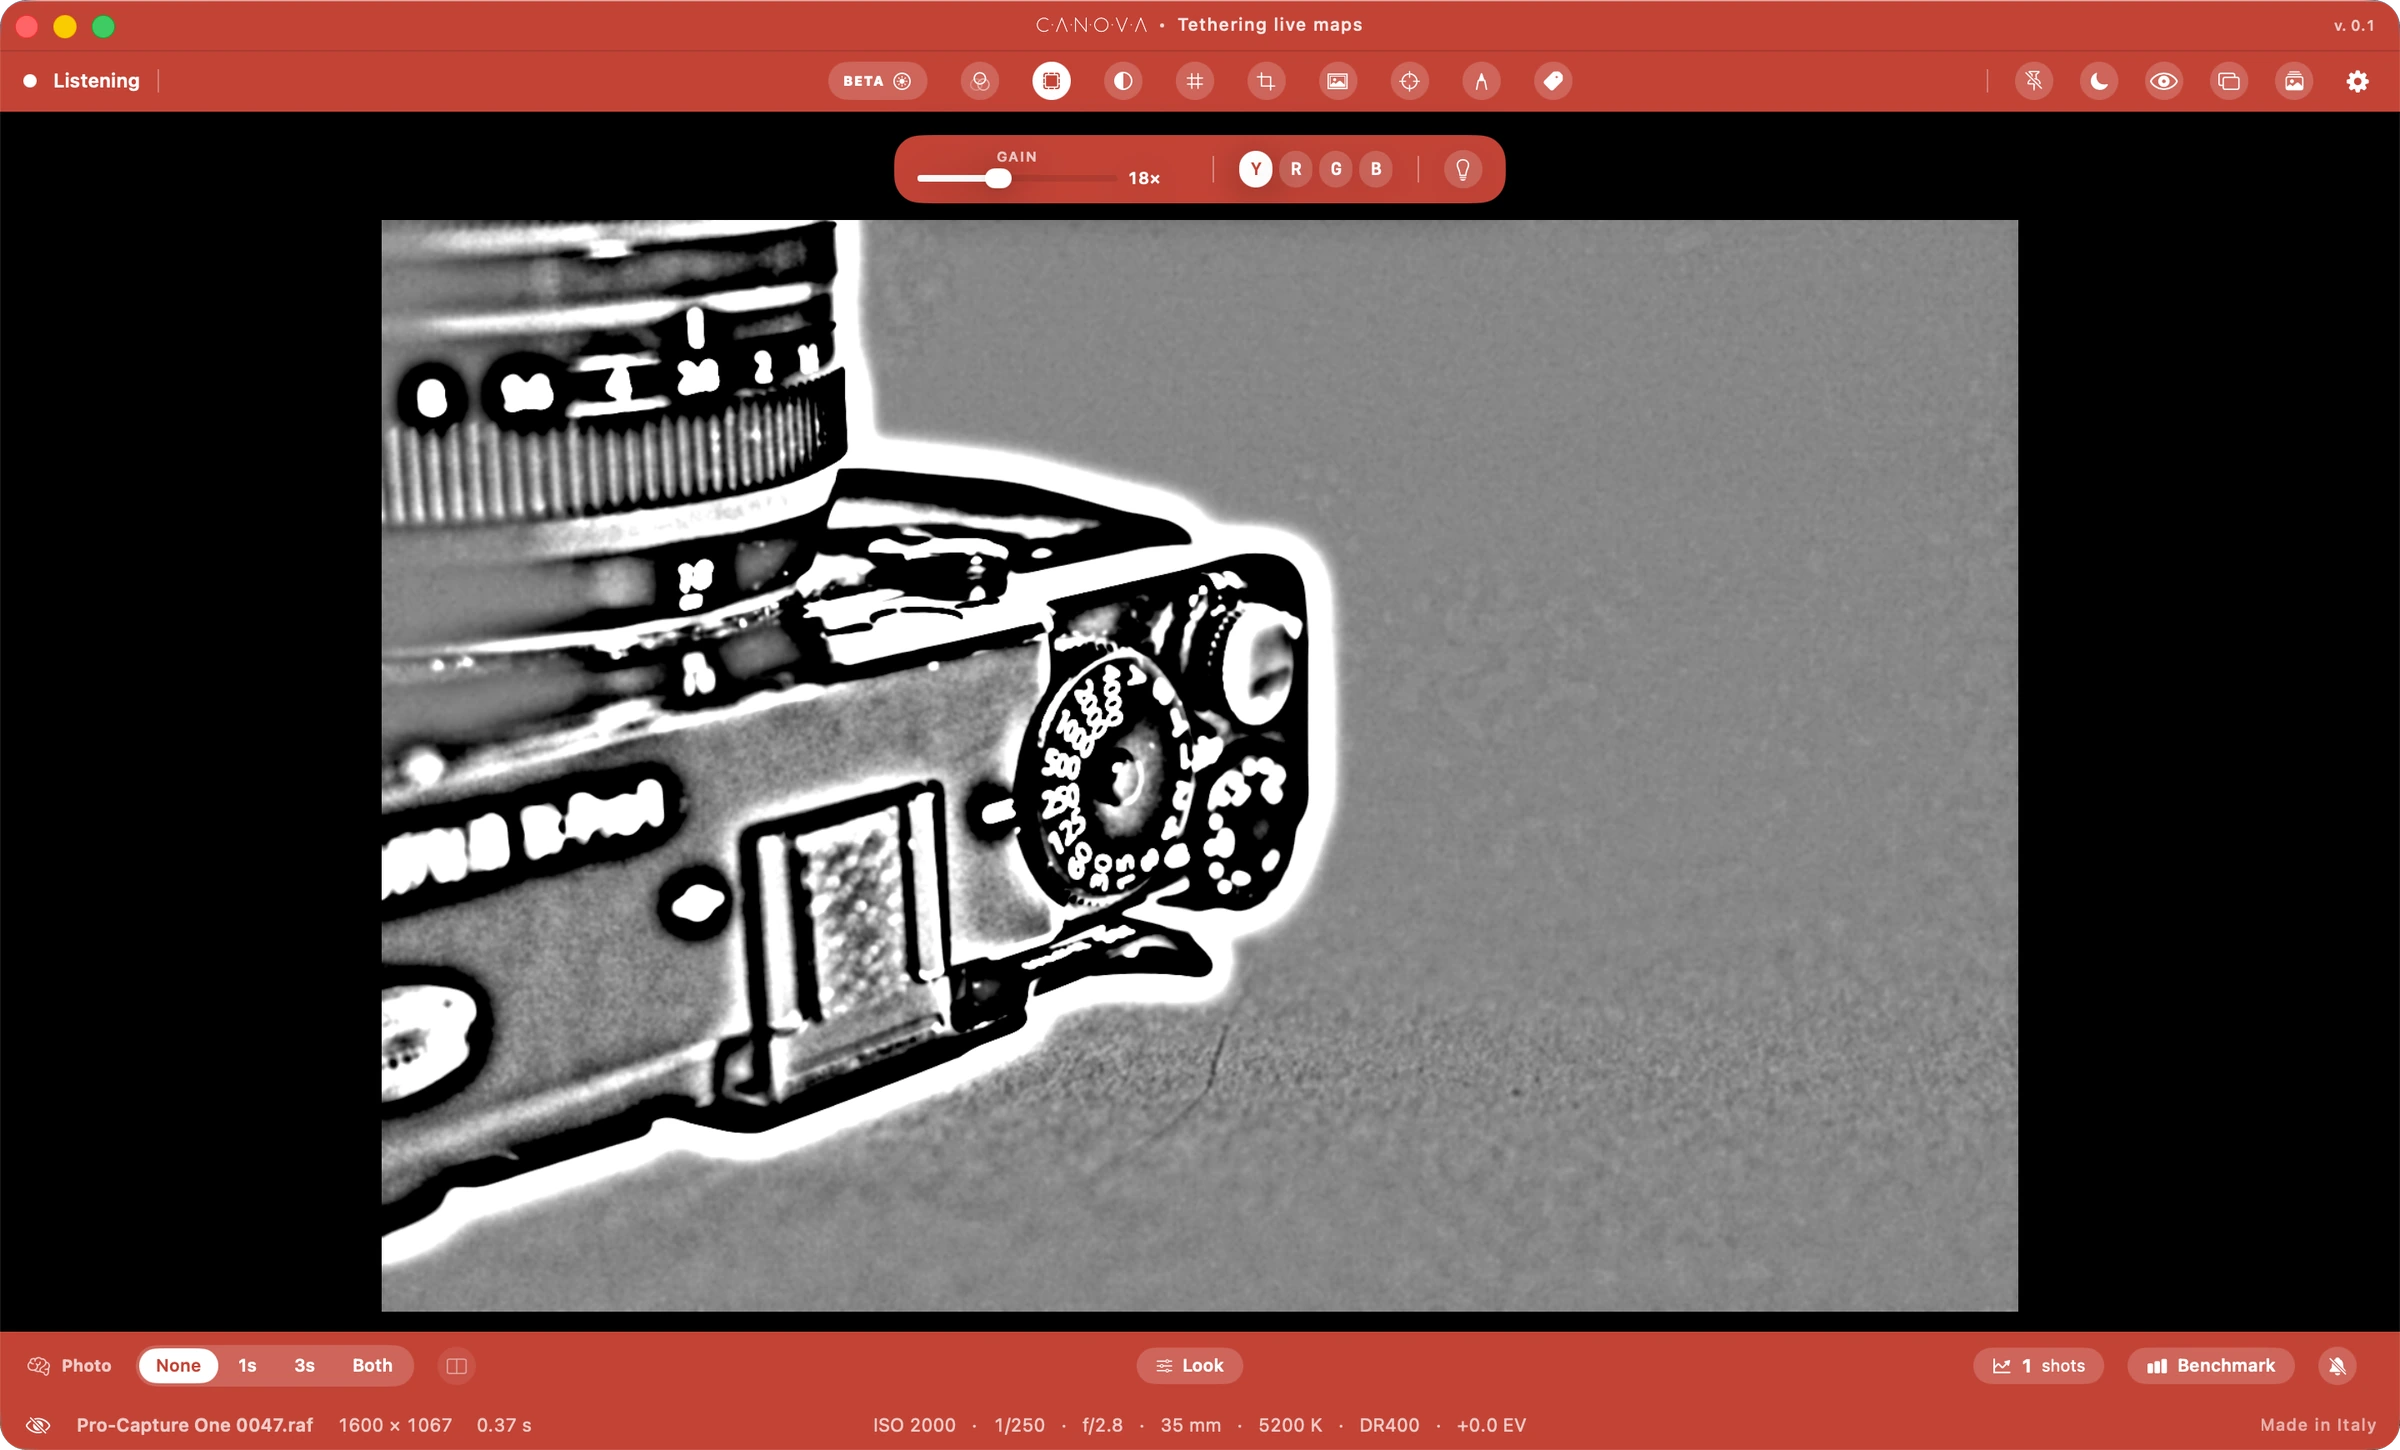The image size is (2400, 1450).
Task: Select the R channel button
Action: (1296, 169)
